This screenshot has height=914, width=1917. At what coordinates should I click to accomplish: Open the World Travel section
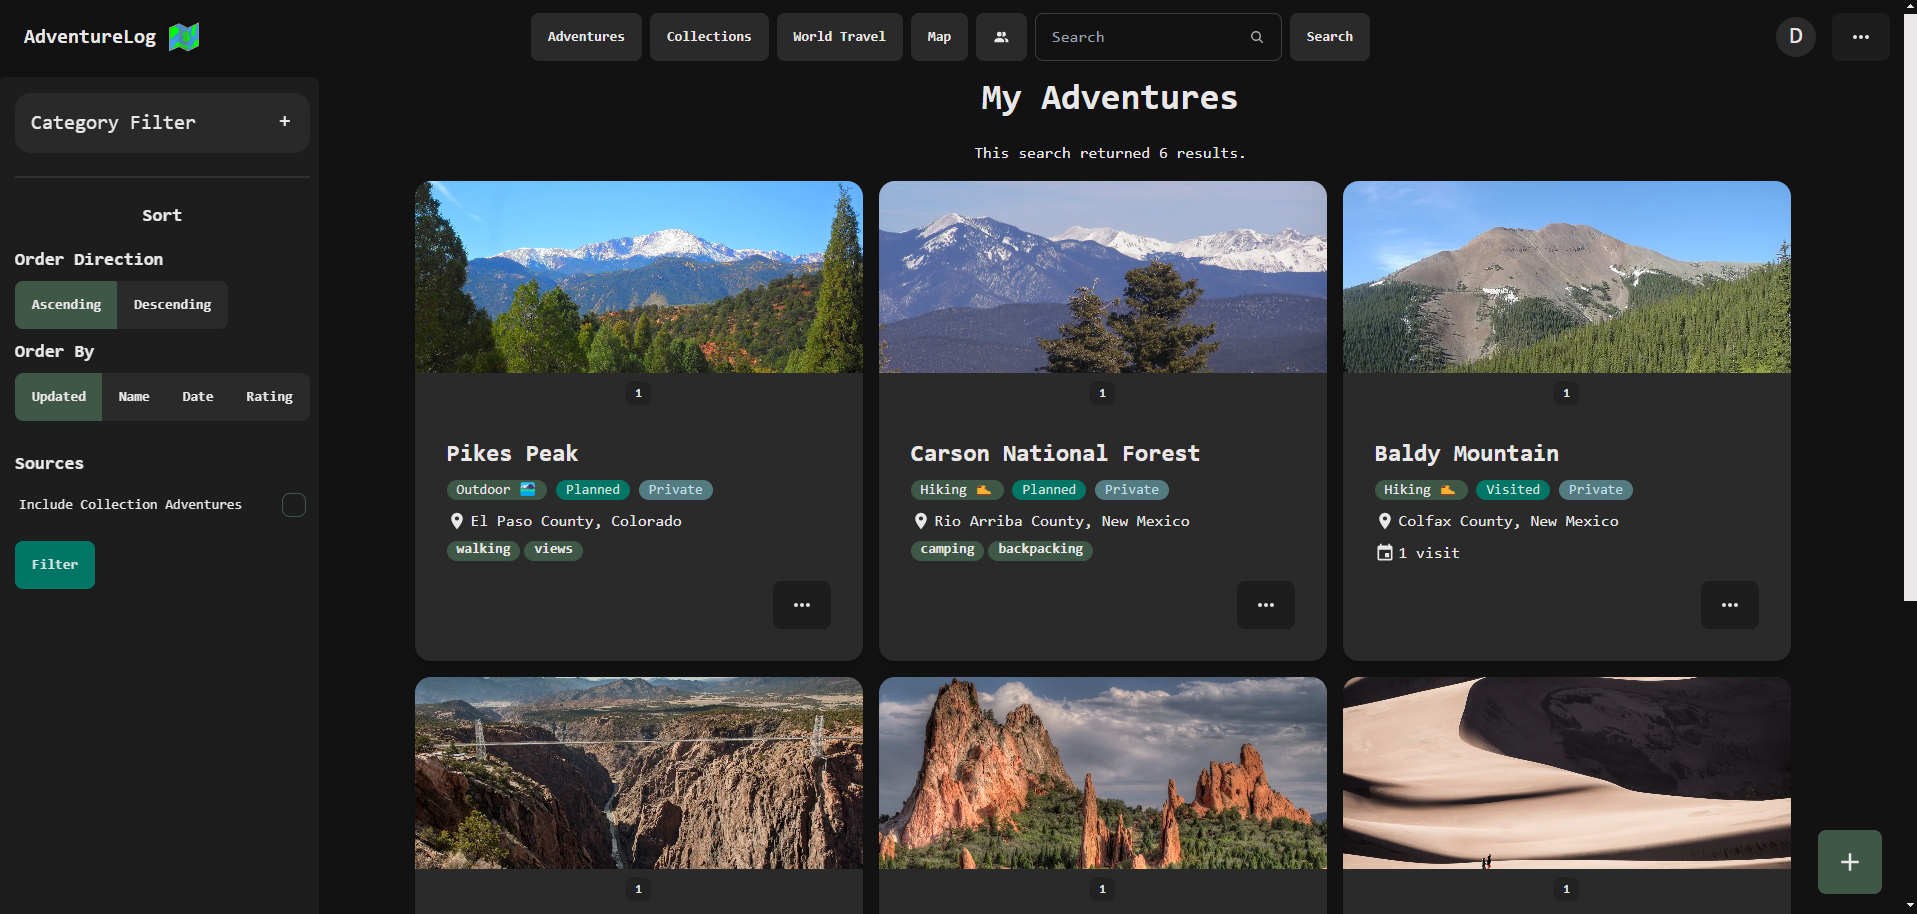point(838,36)
